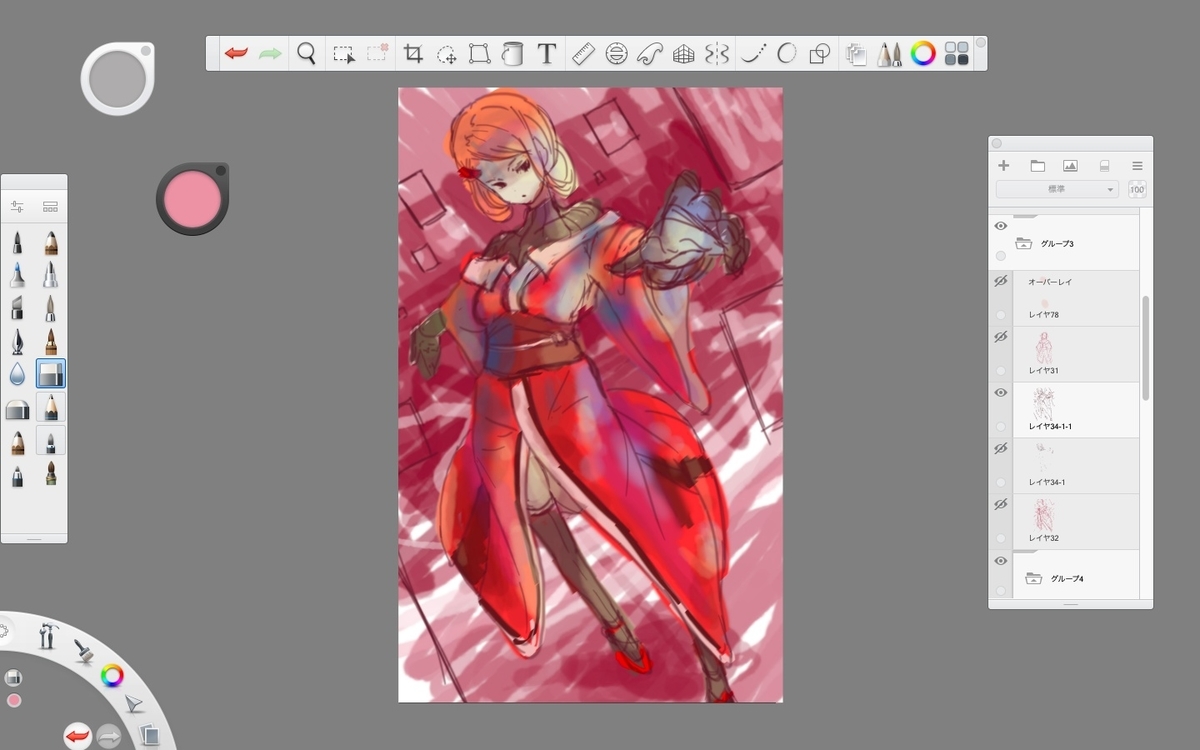Open the lagoon brush icon
Image resolution: width=1200 pixels, height=750 pixels.
click(83, 651)
